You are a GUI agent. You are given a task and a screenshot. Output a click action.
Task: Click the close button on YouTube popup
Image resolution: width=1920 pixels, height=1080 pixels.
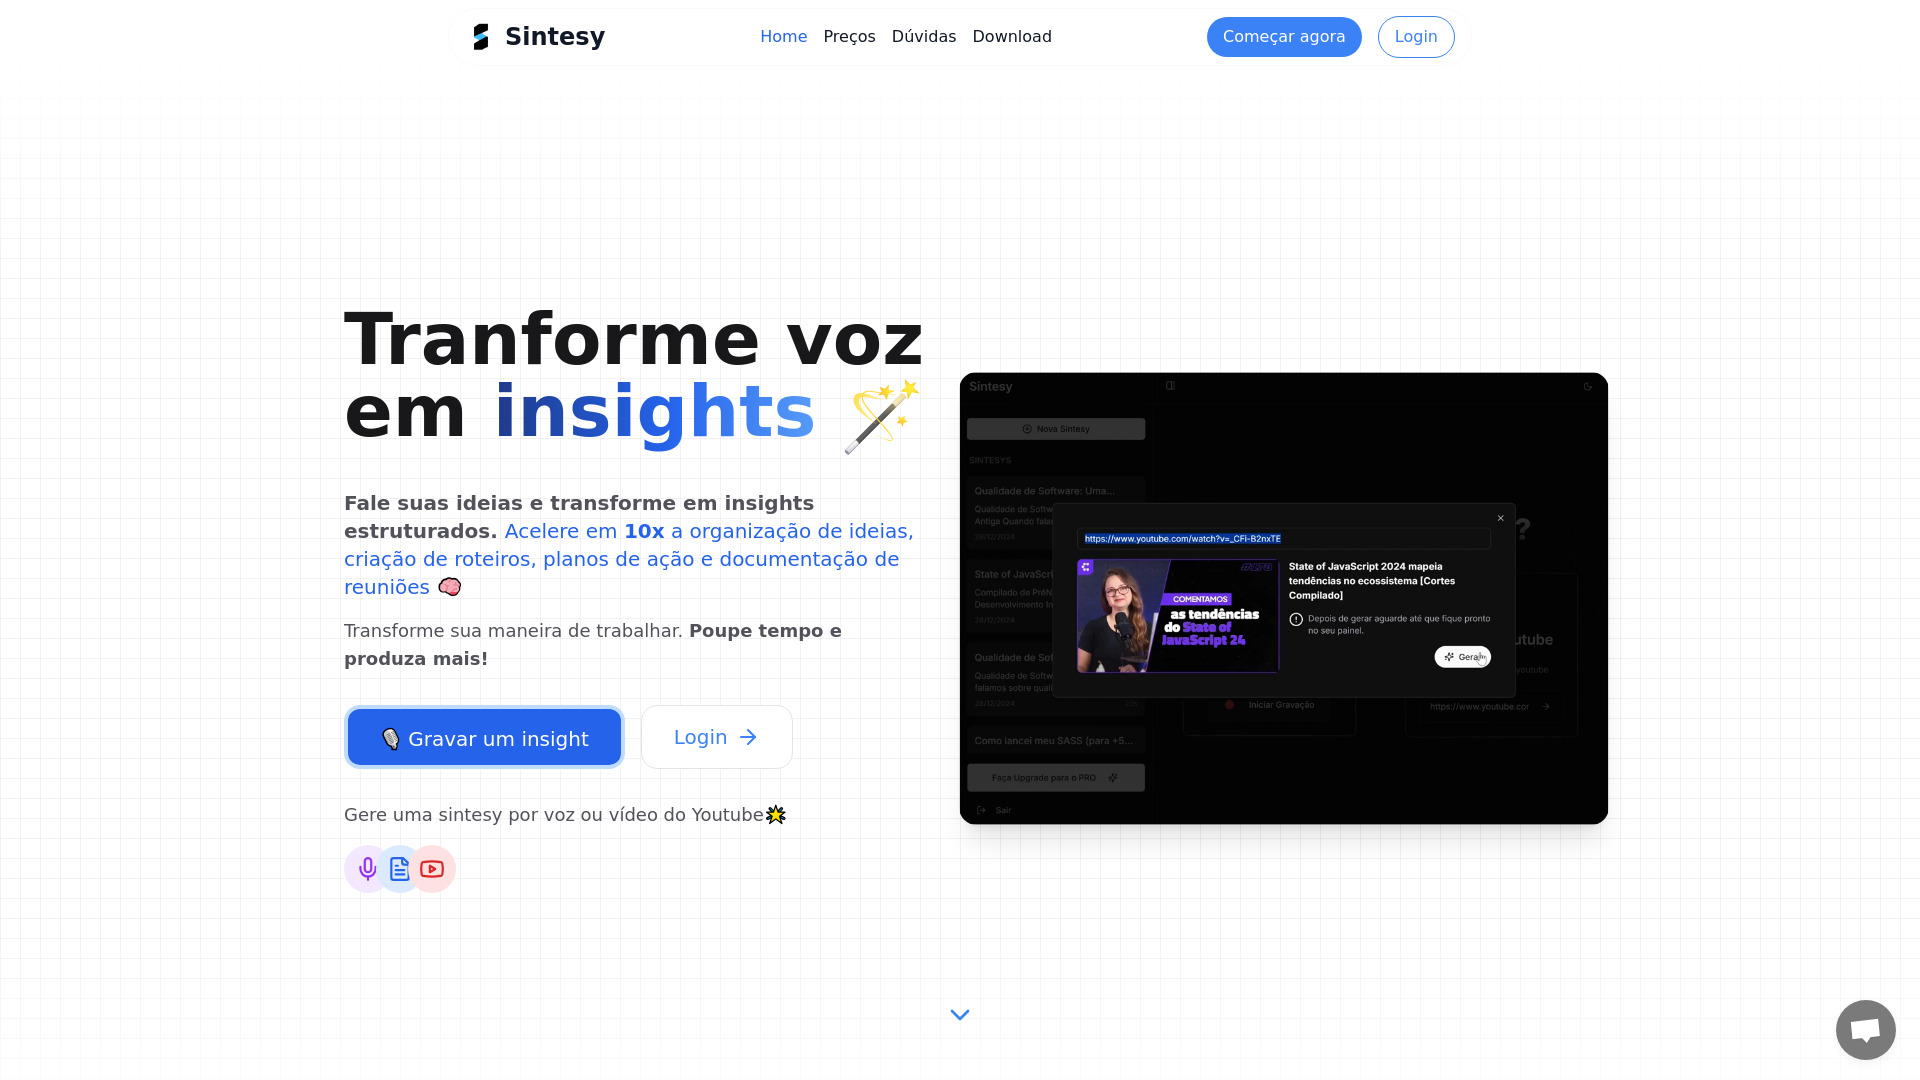(1501, 517)
